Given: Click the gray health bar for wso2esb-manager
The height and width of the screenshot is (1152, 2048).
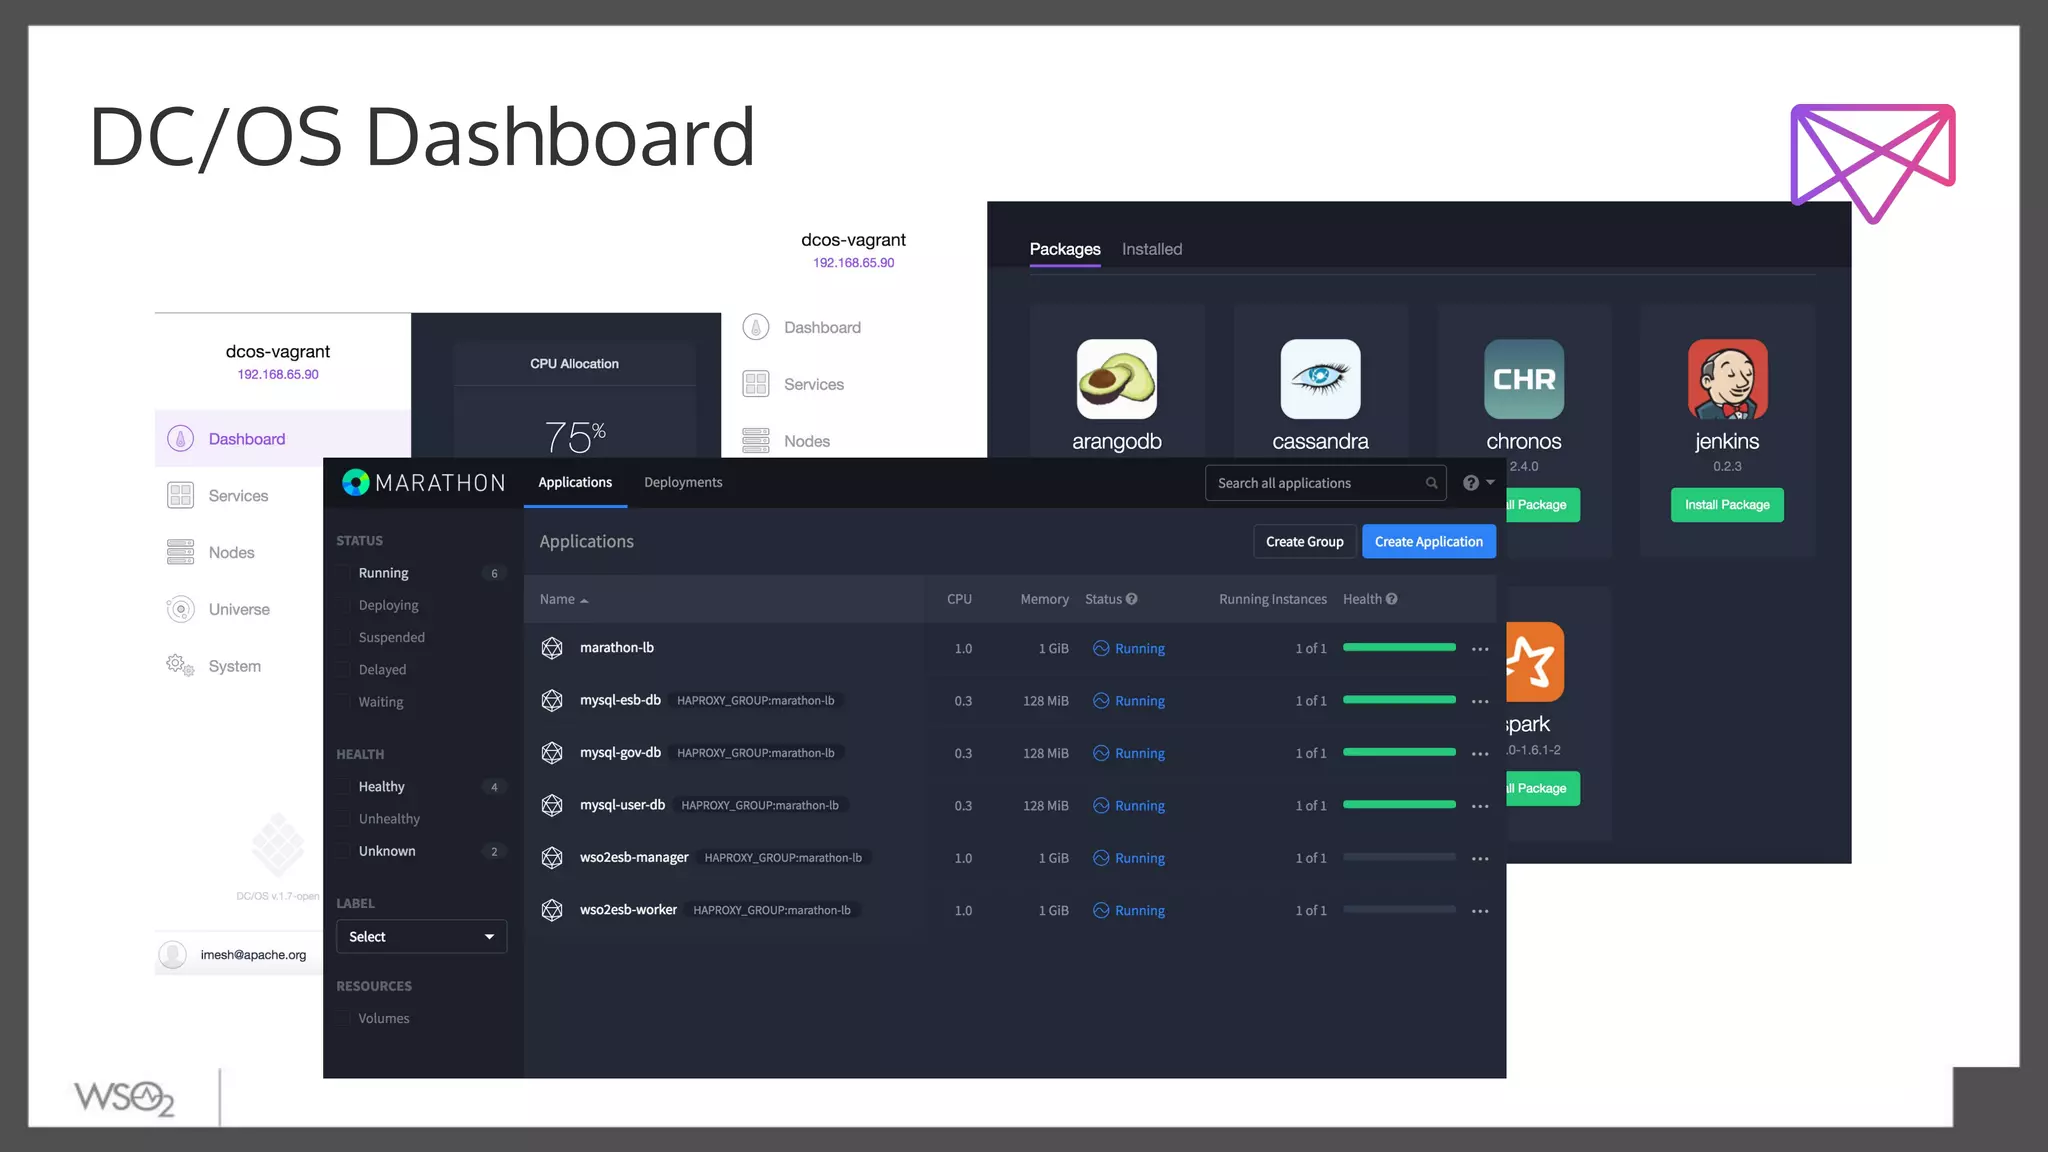Looking at the screenshot, I should (1399, 857).
